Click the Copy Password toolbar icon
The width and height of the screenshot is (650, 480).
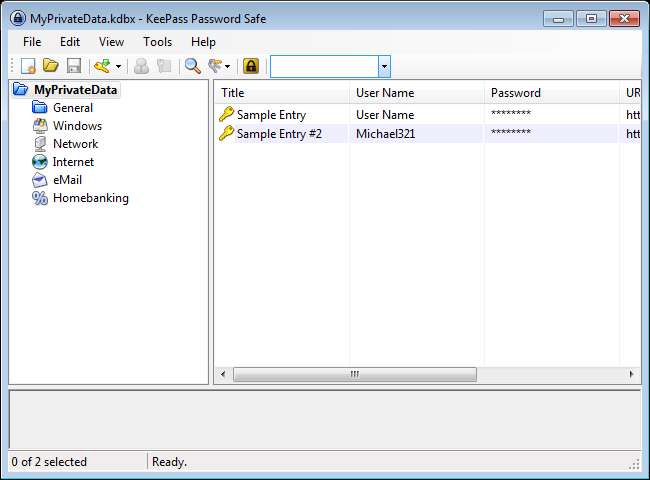(164, 66)
